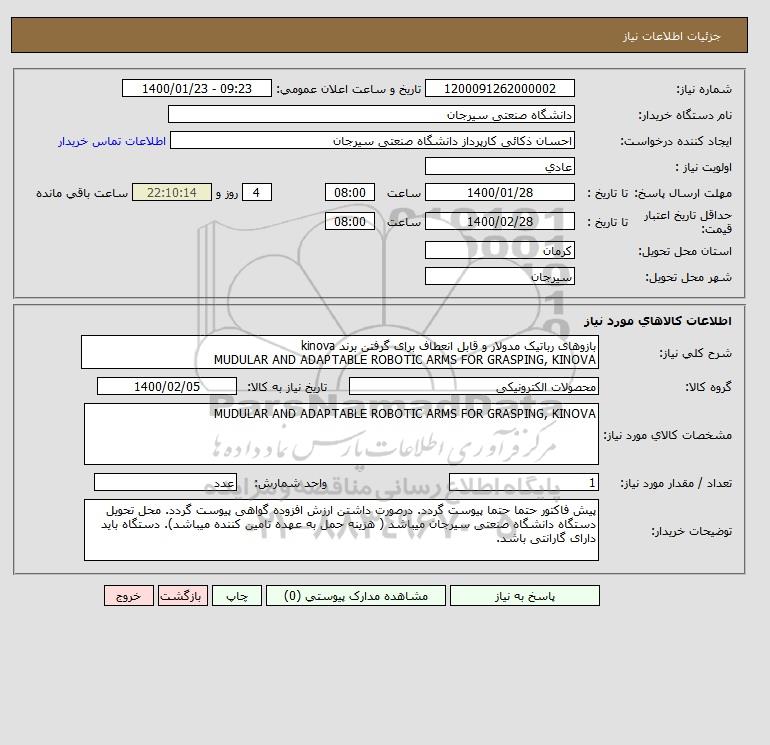This screenshot has width=770, height=745.
Task: Click the price validity date 1400/02/28
Action: [x=499, y=221]
